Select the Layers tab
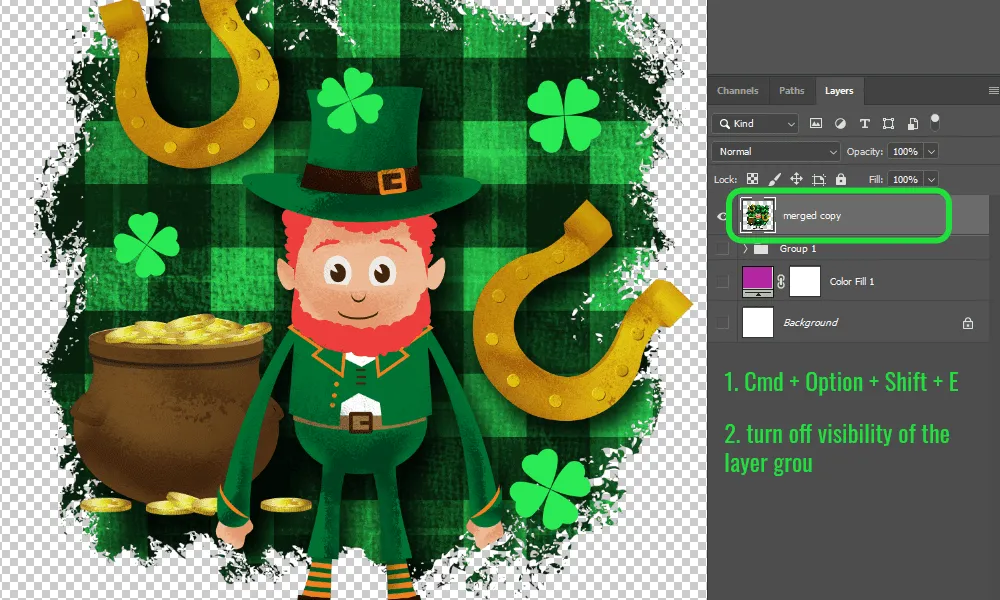 [x=839, y=91]
